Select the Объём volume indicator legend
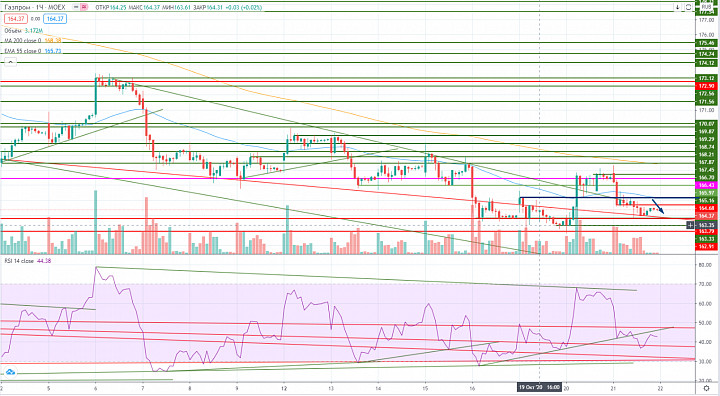The height and width of the screenshot is (396, 720). [23, 31]
